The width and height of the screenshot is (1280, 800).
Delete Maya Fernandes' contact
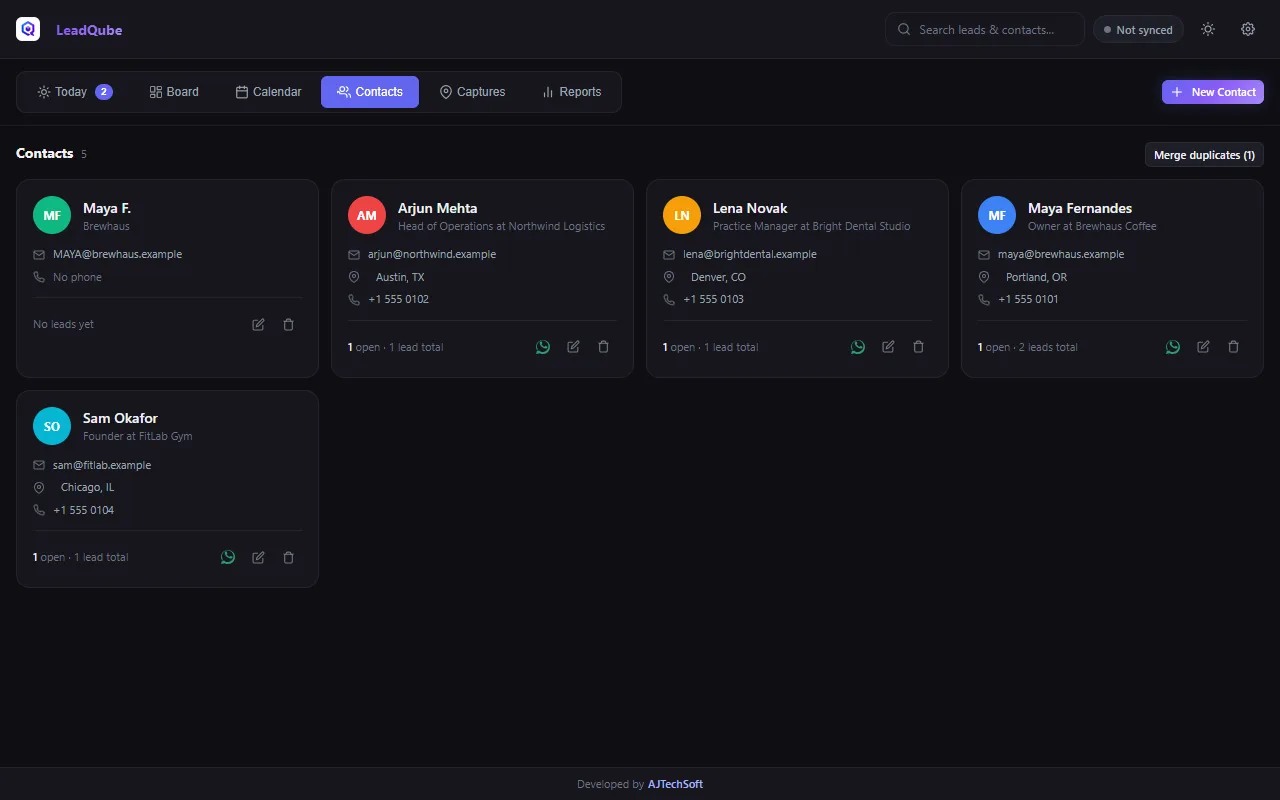coord(1233,347)
